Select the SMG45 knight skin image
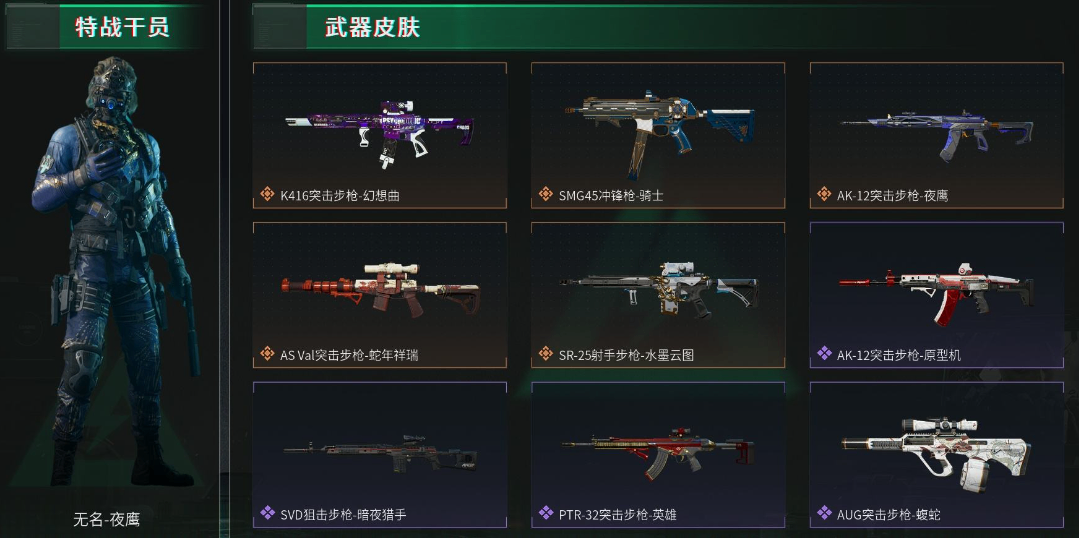 [x=659, y=132]
